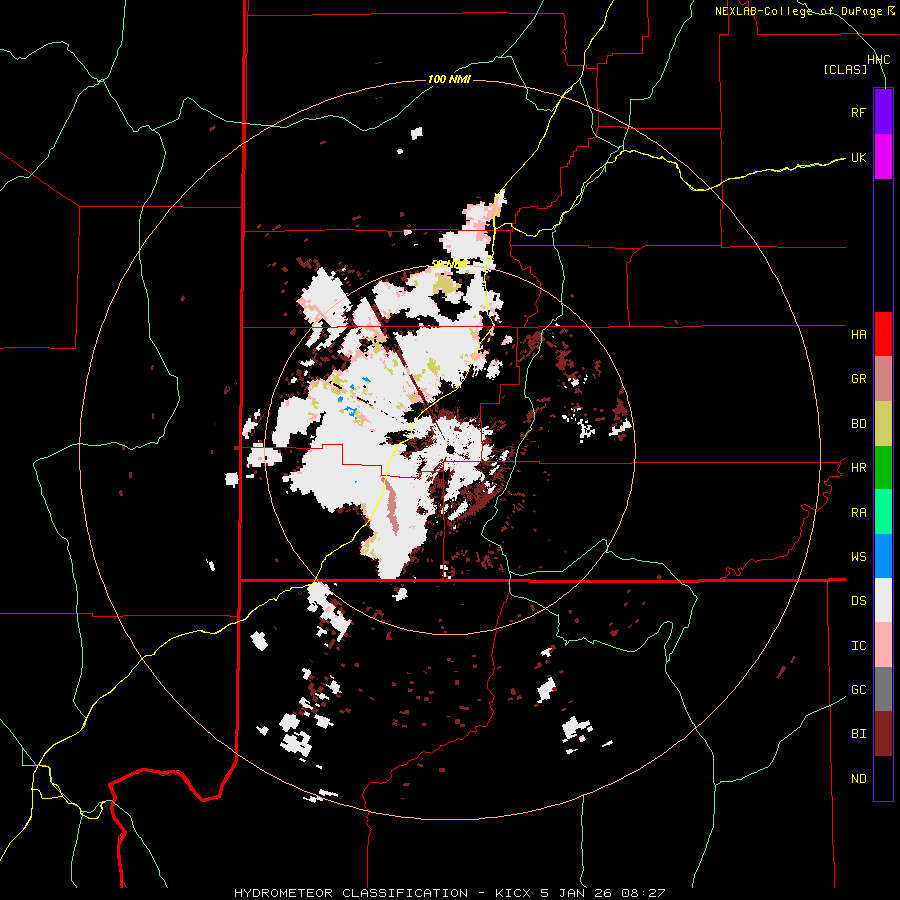Click the UK magenta legend swatch

883,157
